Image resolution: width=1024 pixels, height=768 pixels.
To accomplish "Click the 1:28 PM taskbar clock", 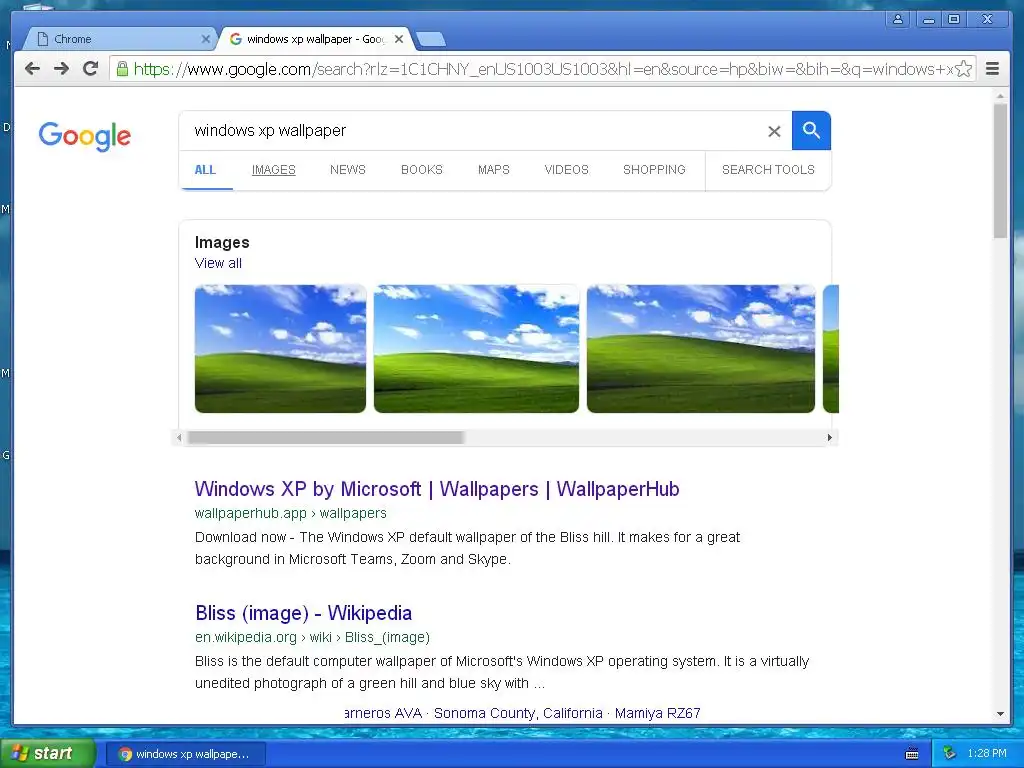I will click(987, 753).
